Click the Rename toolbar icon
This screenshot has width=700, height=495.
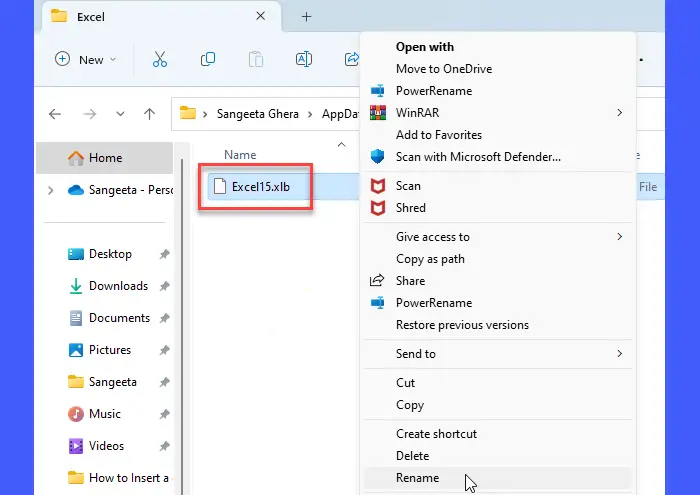(x=304, y=59)
